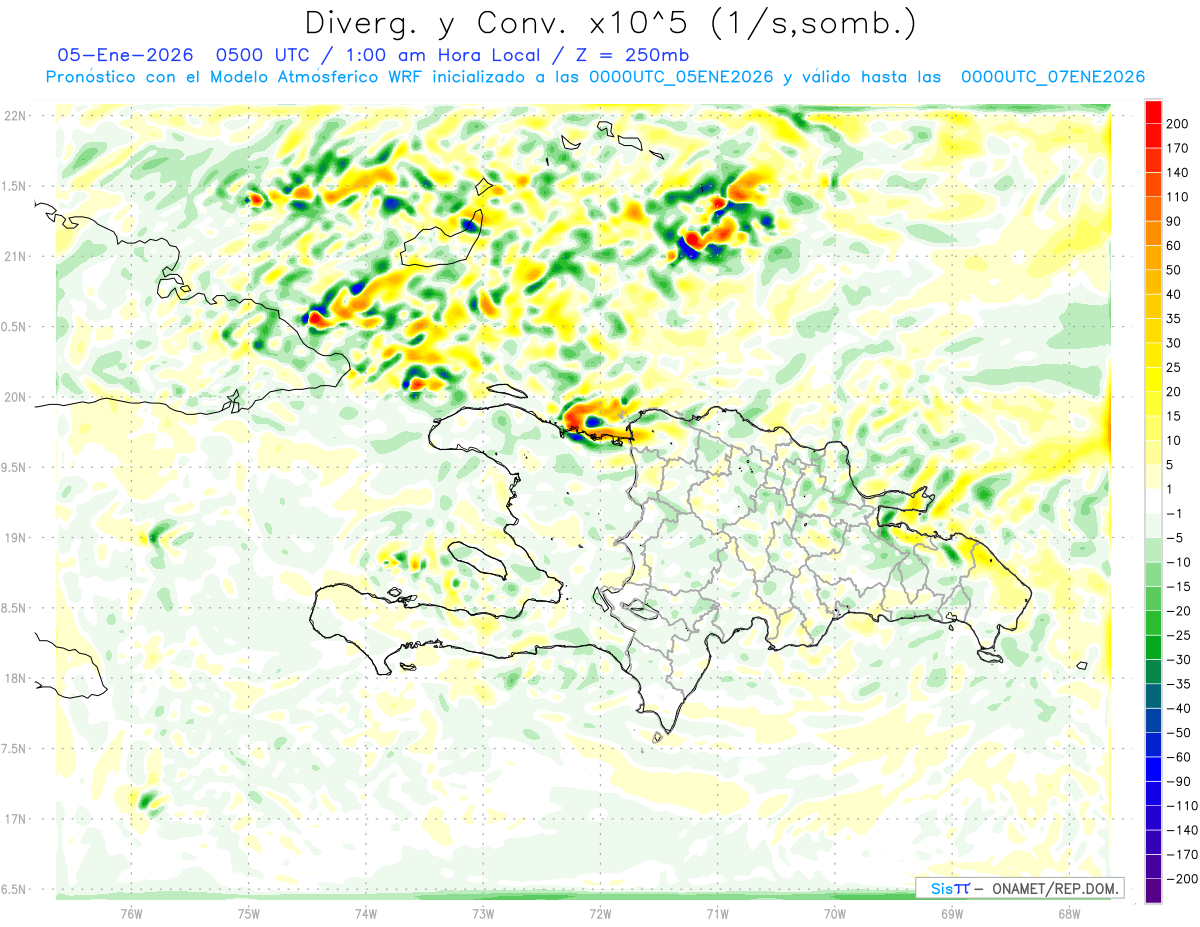Click the valid-until time "0000UTC_07ENE2026"
This screenshot has height=927, width=1200.
tap(1052, 77)
